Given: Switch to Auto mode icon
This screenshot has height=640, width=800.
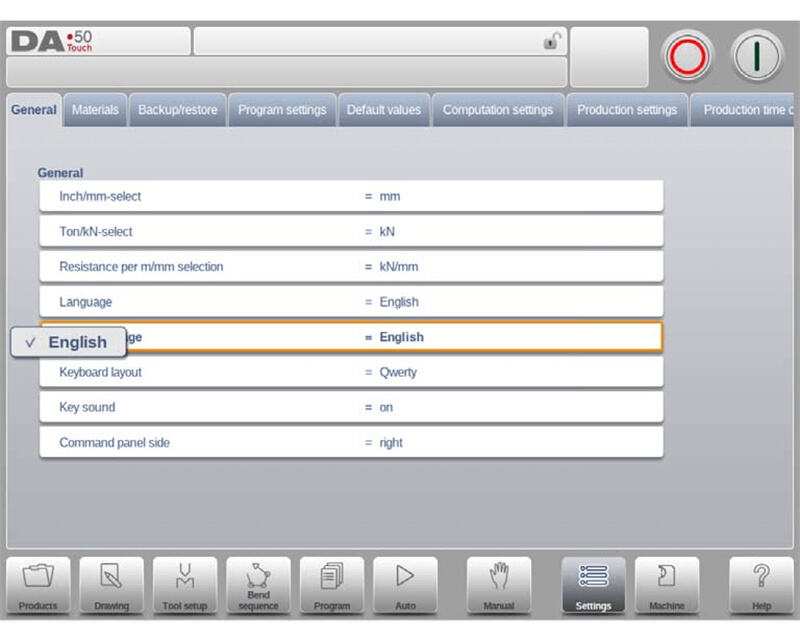Looking at the screenshot, I should [x=405, y=585].
